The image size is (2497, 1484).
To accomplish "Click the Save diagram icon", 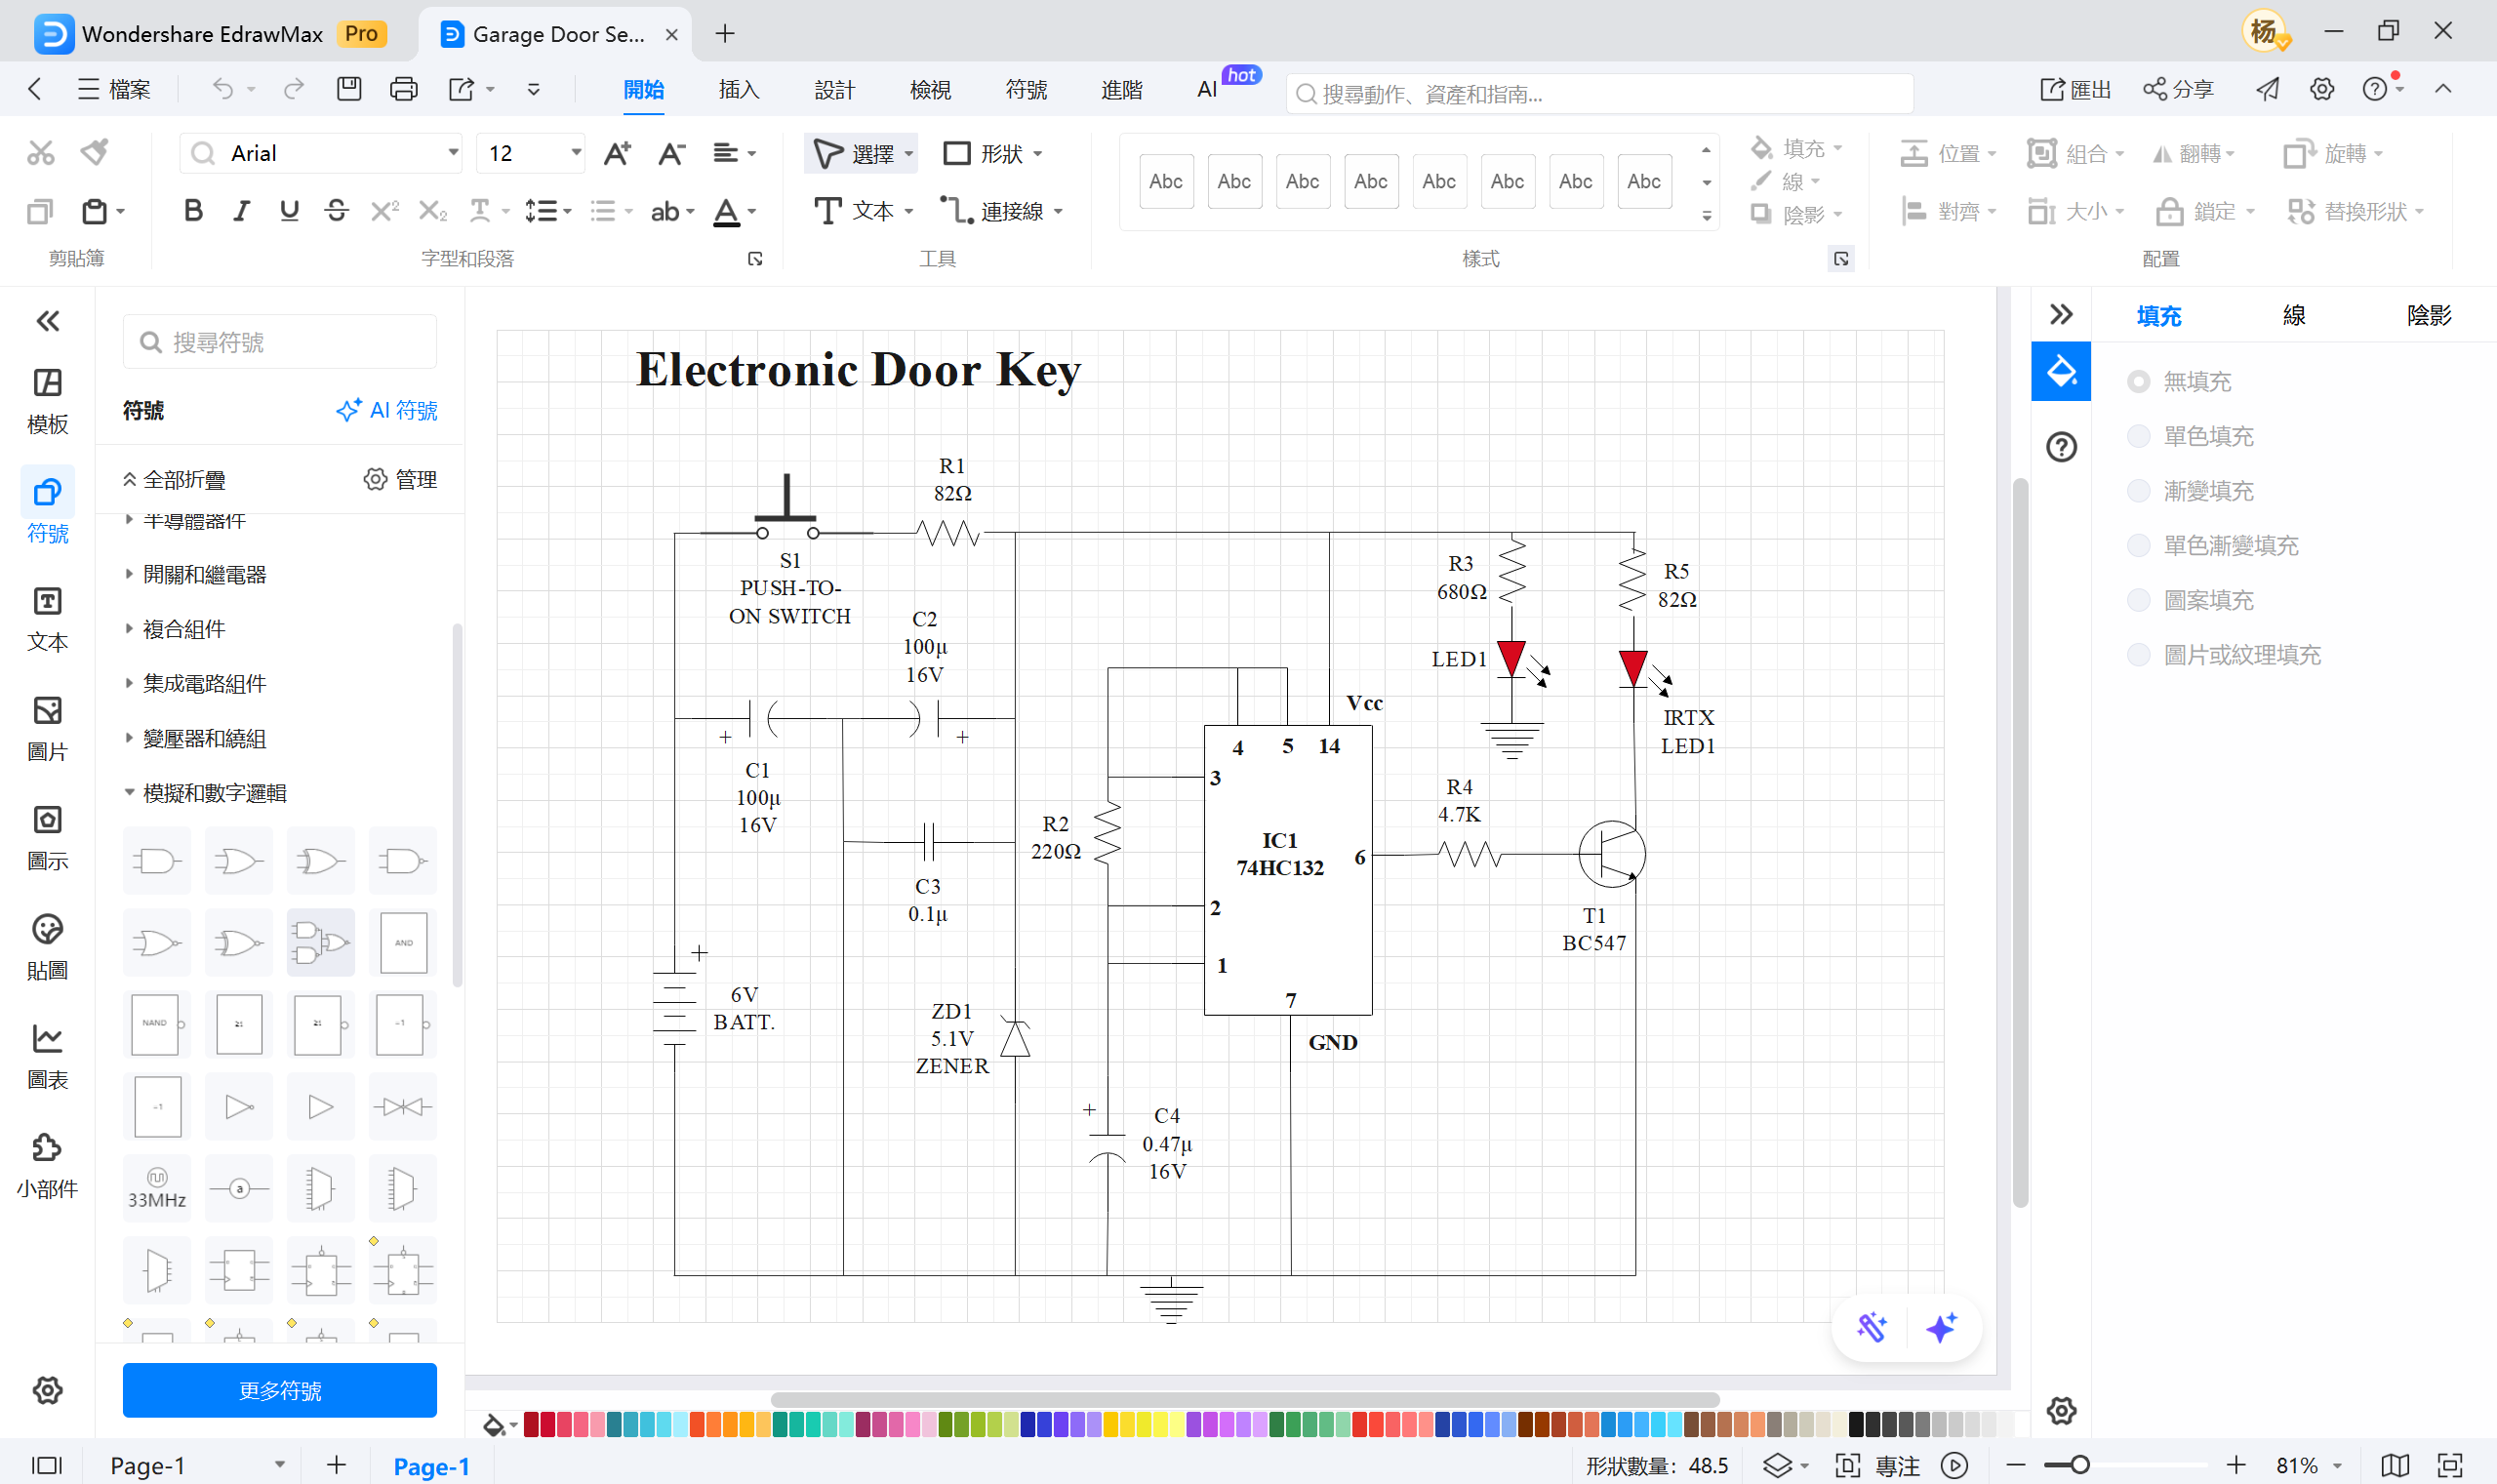I will tap(348, 89).
